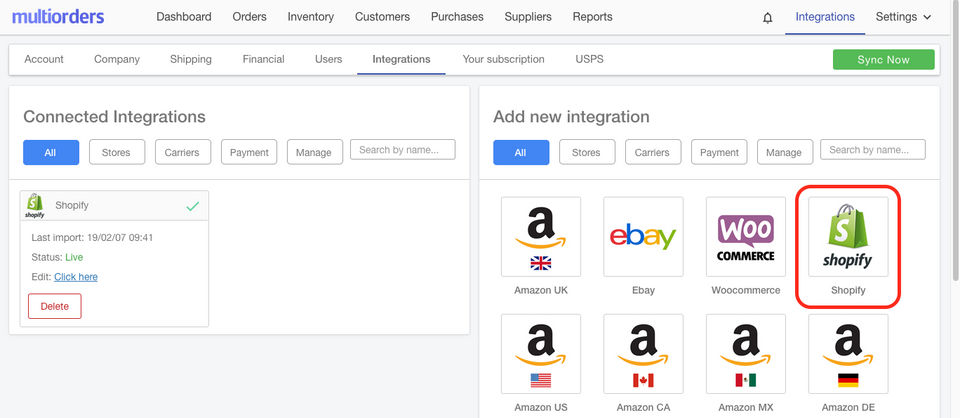Open the Orders menu
The height and width of the screenshot is (418, 960).
(x=249, y=17)
